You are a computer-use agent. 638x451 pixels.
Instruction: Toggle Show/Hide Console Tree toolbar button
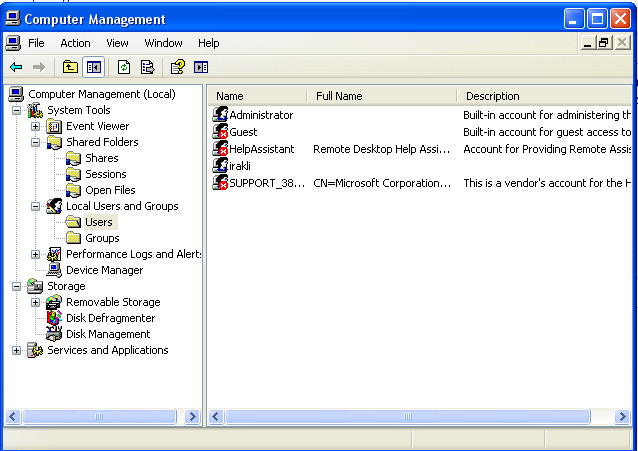point(93,67)
